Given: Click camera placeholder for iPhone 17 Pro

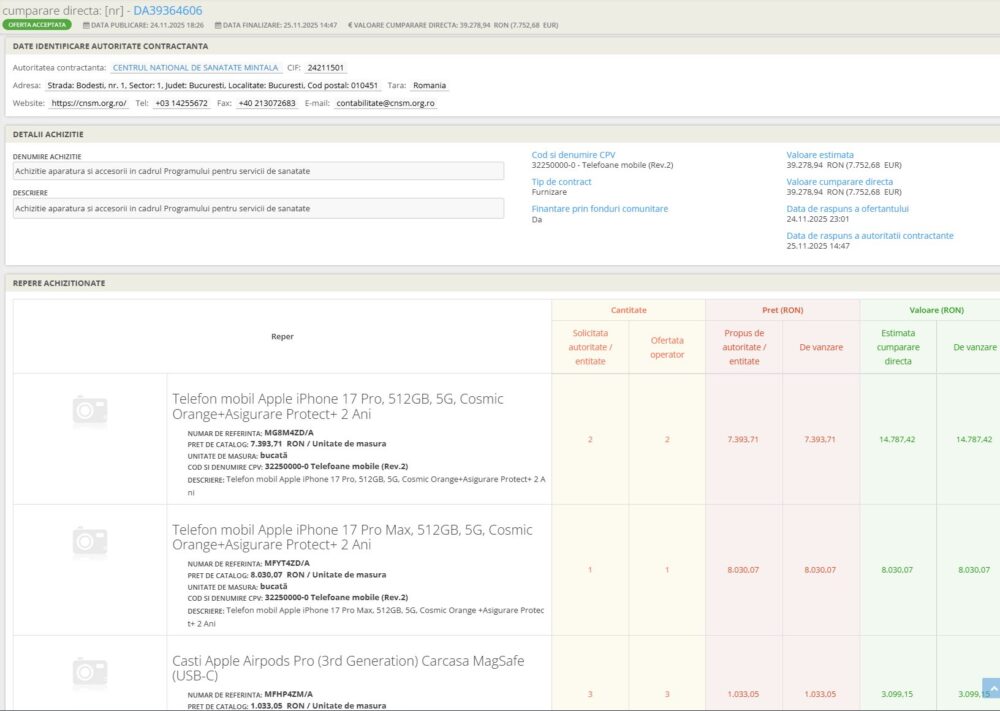Looking at the screenshot, I should [90, 410].
